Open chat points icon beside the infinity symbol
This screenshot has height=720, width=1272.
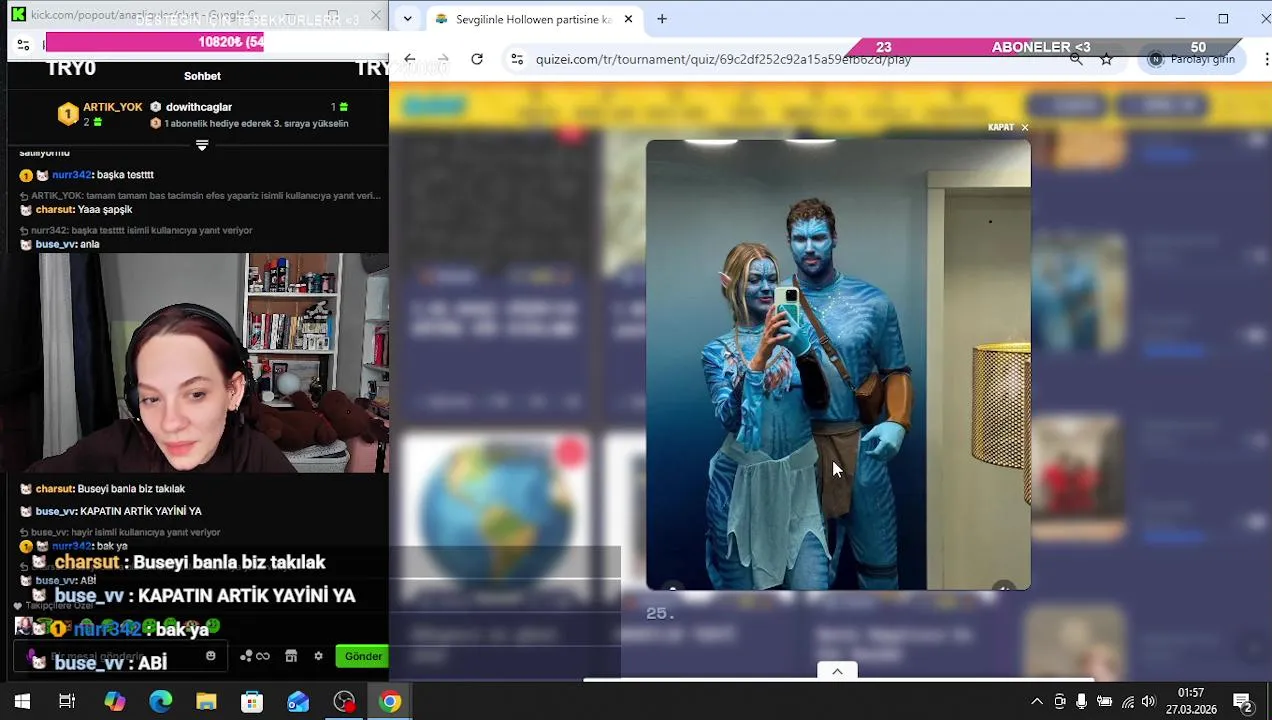click(x=246, y=656)
